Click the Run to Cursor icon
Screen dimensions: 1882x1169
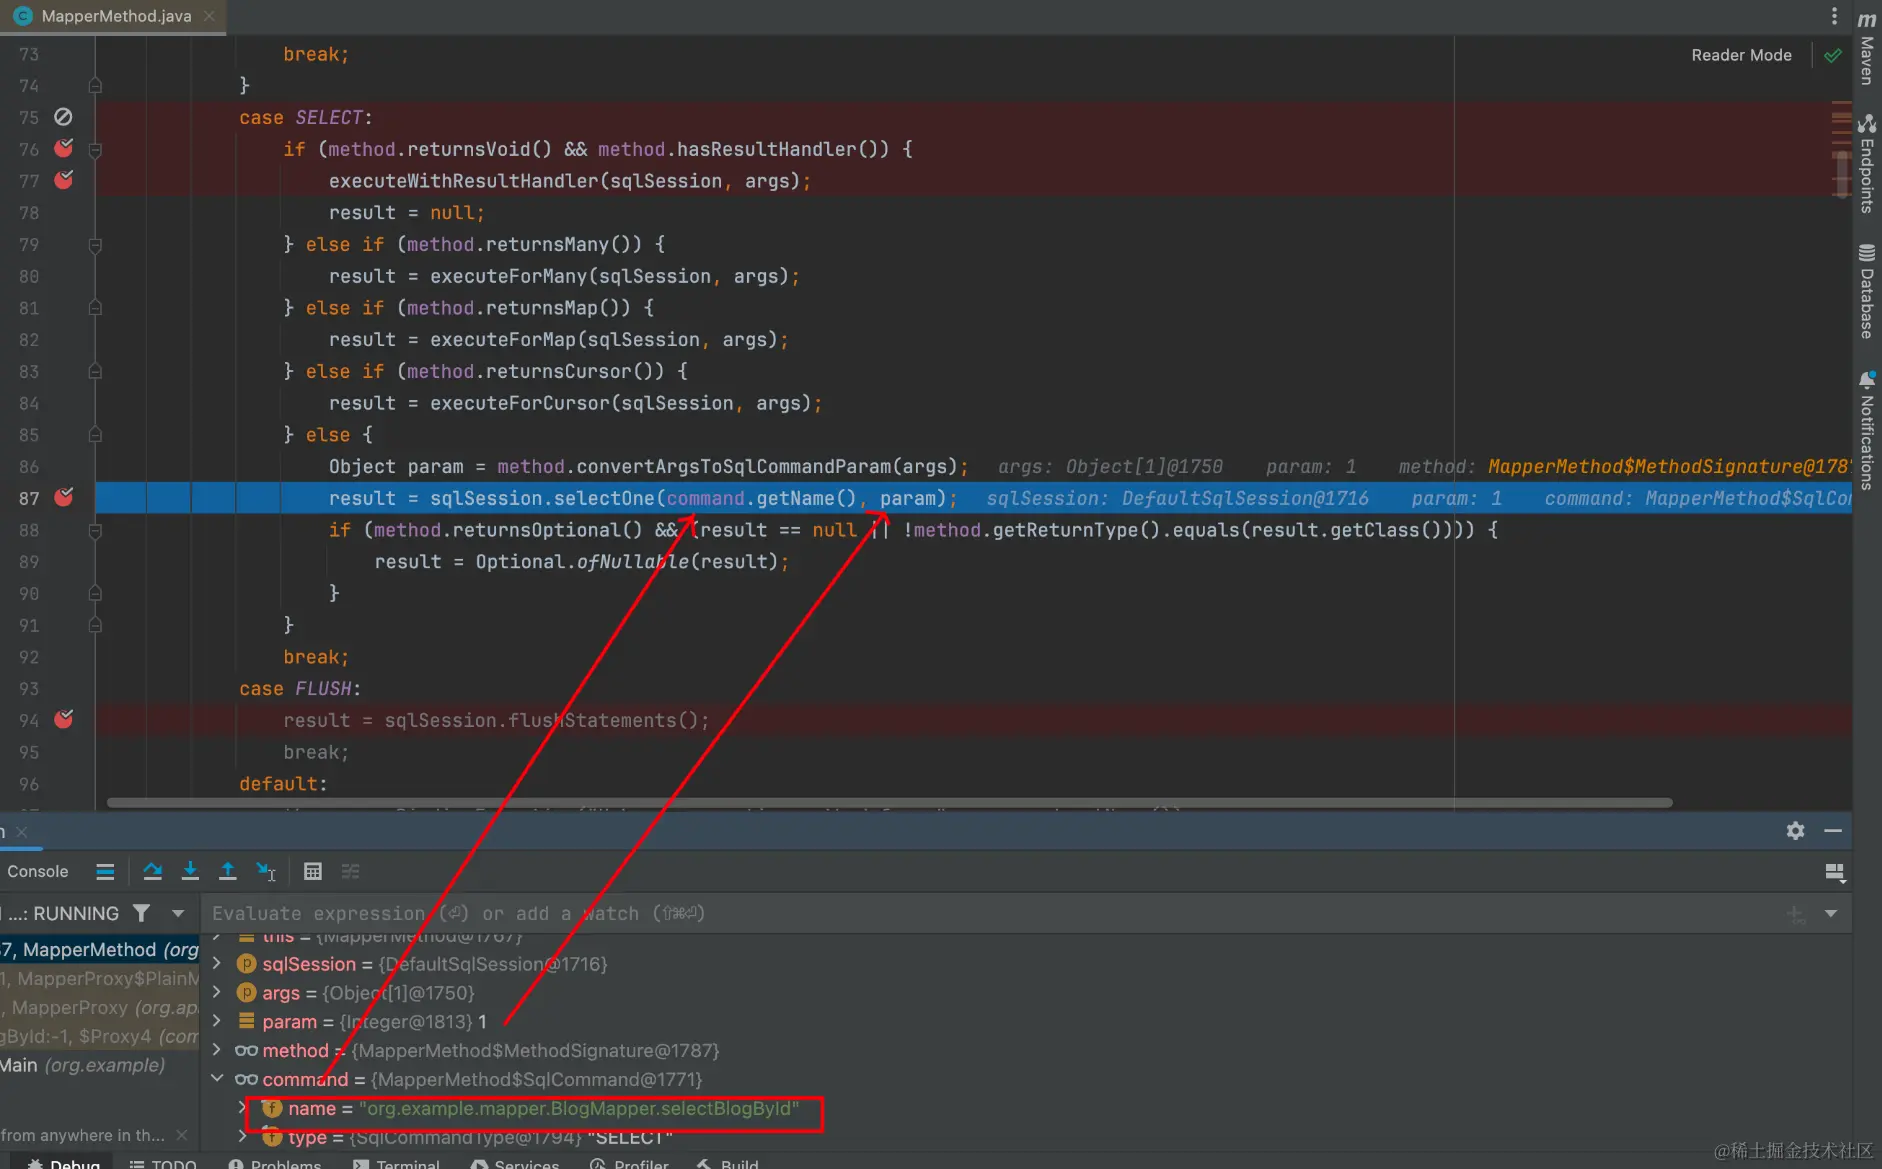266,871
